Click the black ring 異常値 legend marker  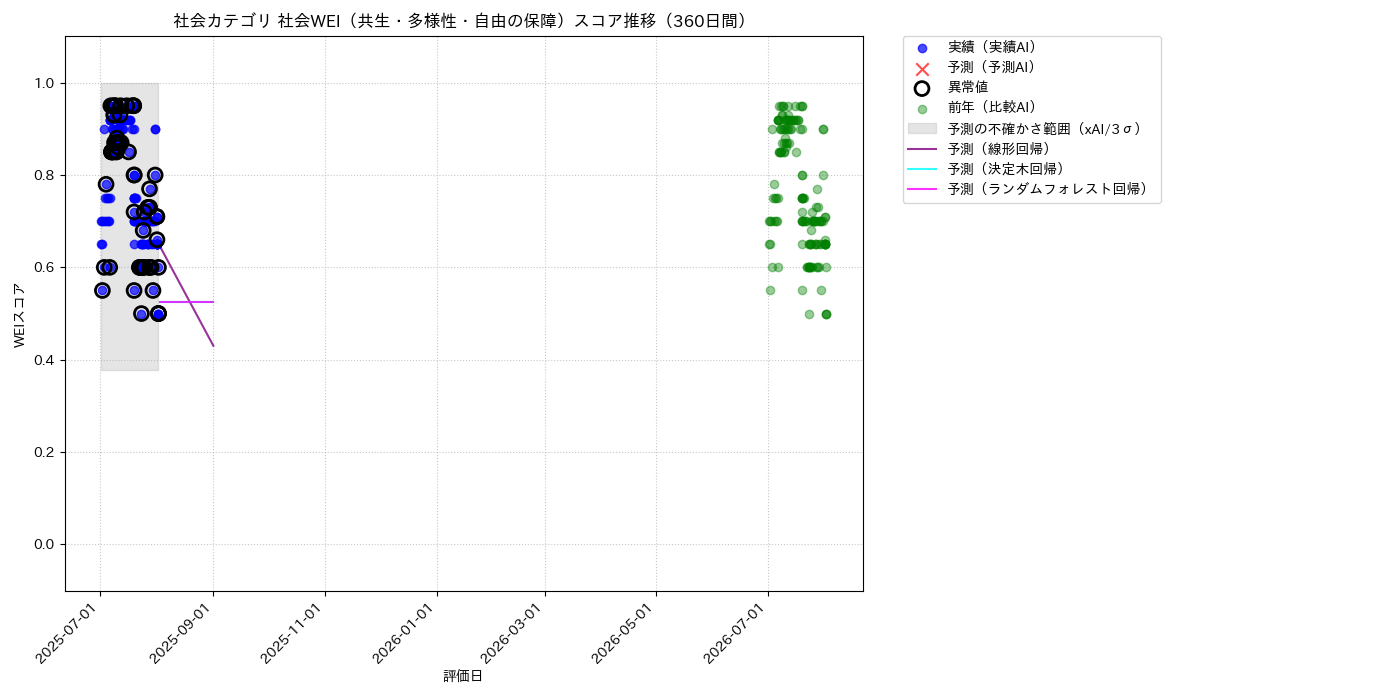coord(922,88)
